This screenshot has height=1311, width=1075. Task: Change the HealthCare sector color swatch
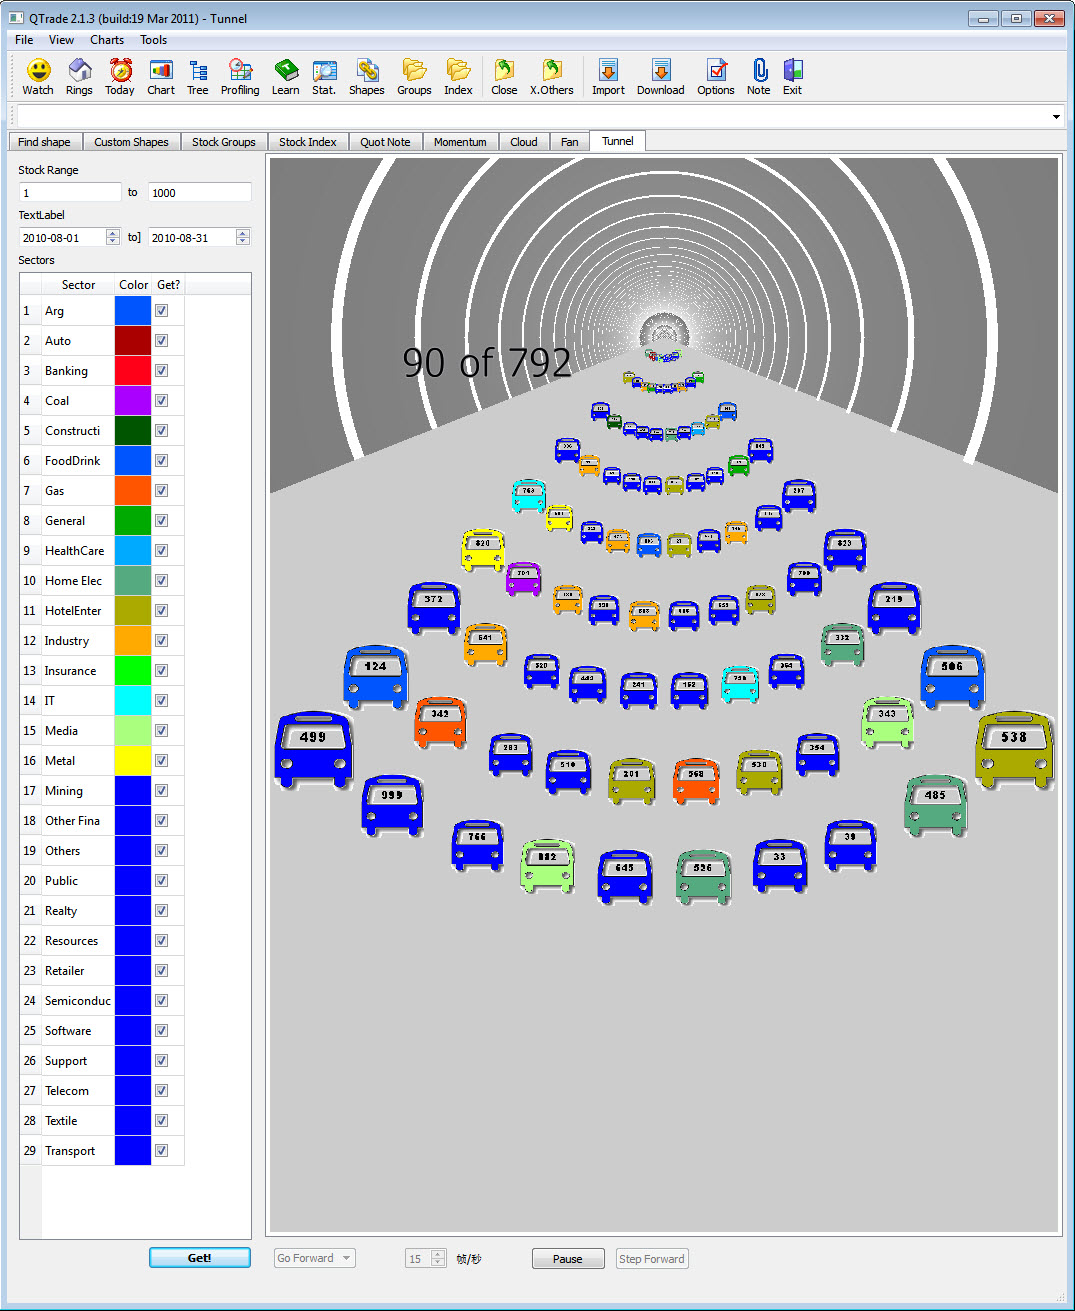132,550
